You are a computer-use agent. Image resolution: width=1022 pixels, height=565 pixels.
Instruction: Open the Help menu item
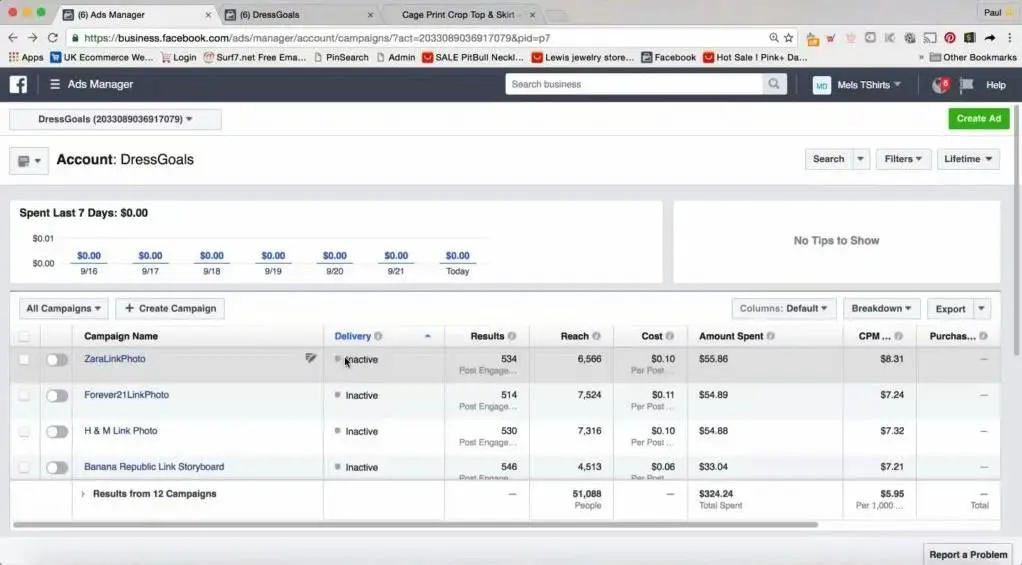995,85
